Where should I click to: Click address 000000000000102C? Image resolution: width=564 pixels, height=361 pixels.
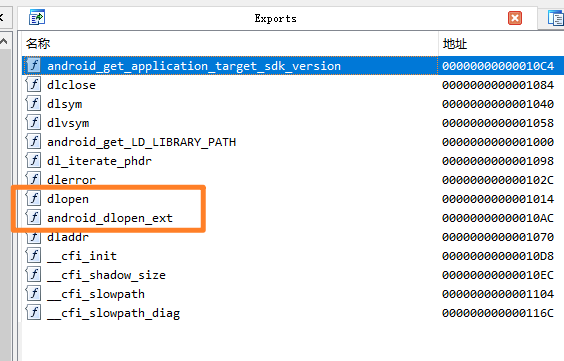[x=498, y=180]
